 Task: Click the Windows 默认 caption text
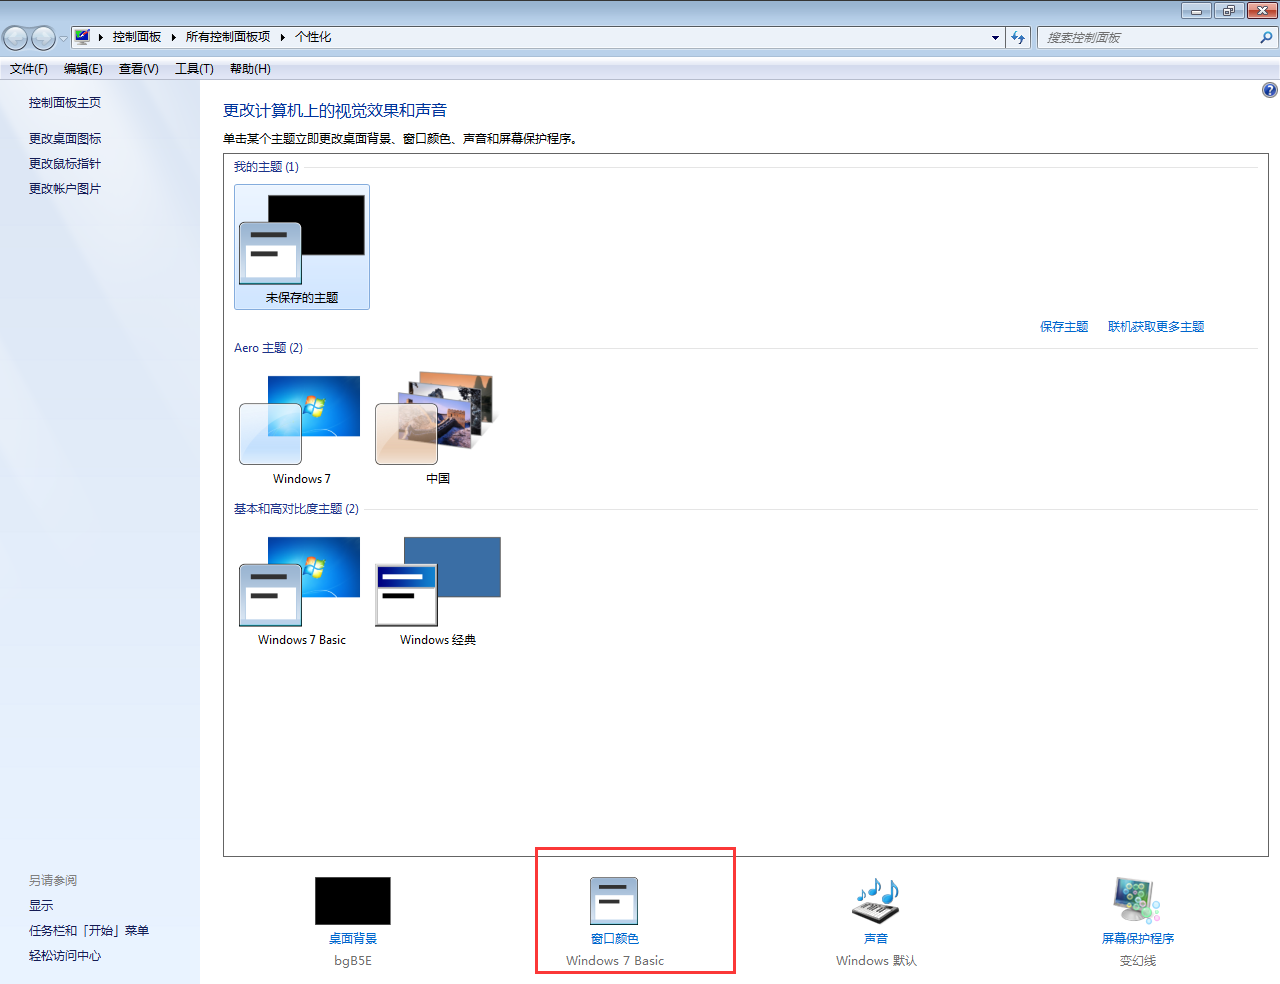(x=876, y=961)
